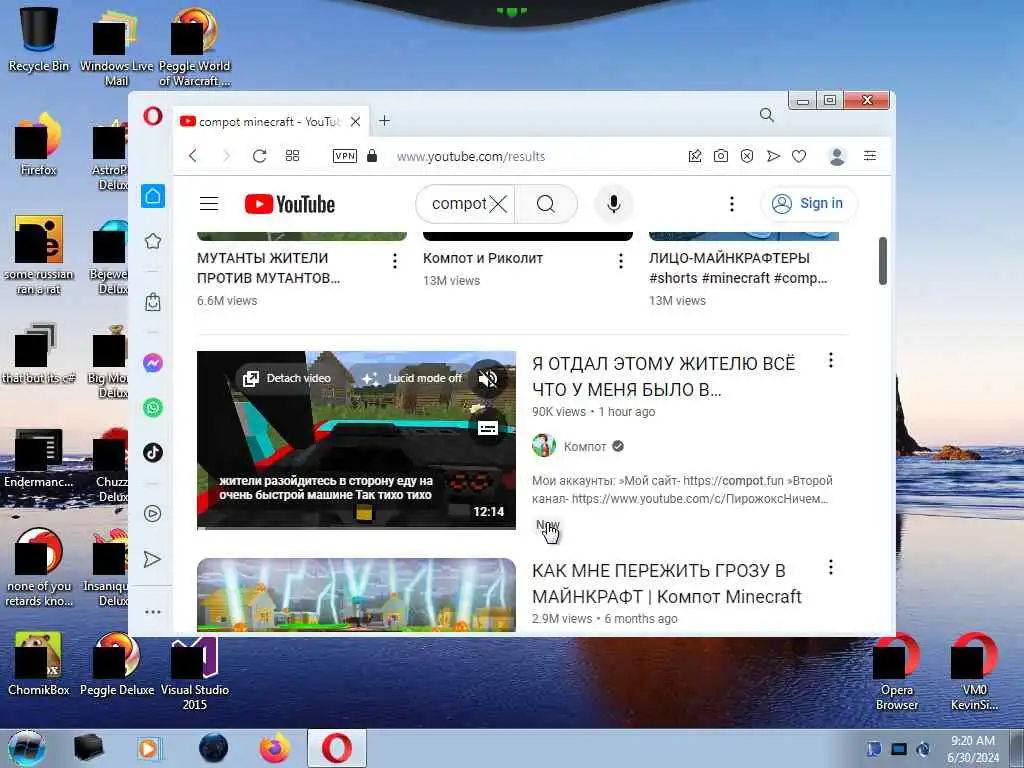The width and height of the screenshot is (1024, 768).
Task: Open Firefox from the taskbar
Action: pos(275,748)
